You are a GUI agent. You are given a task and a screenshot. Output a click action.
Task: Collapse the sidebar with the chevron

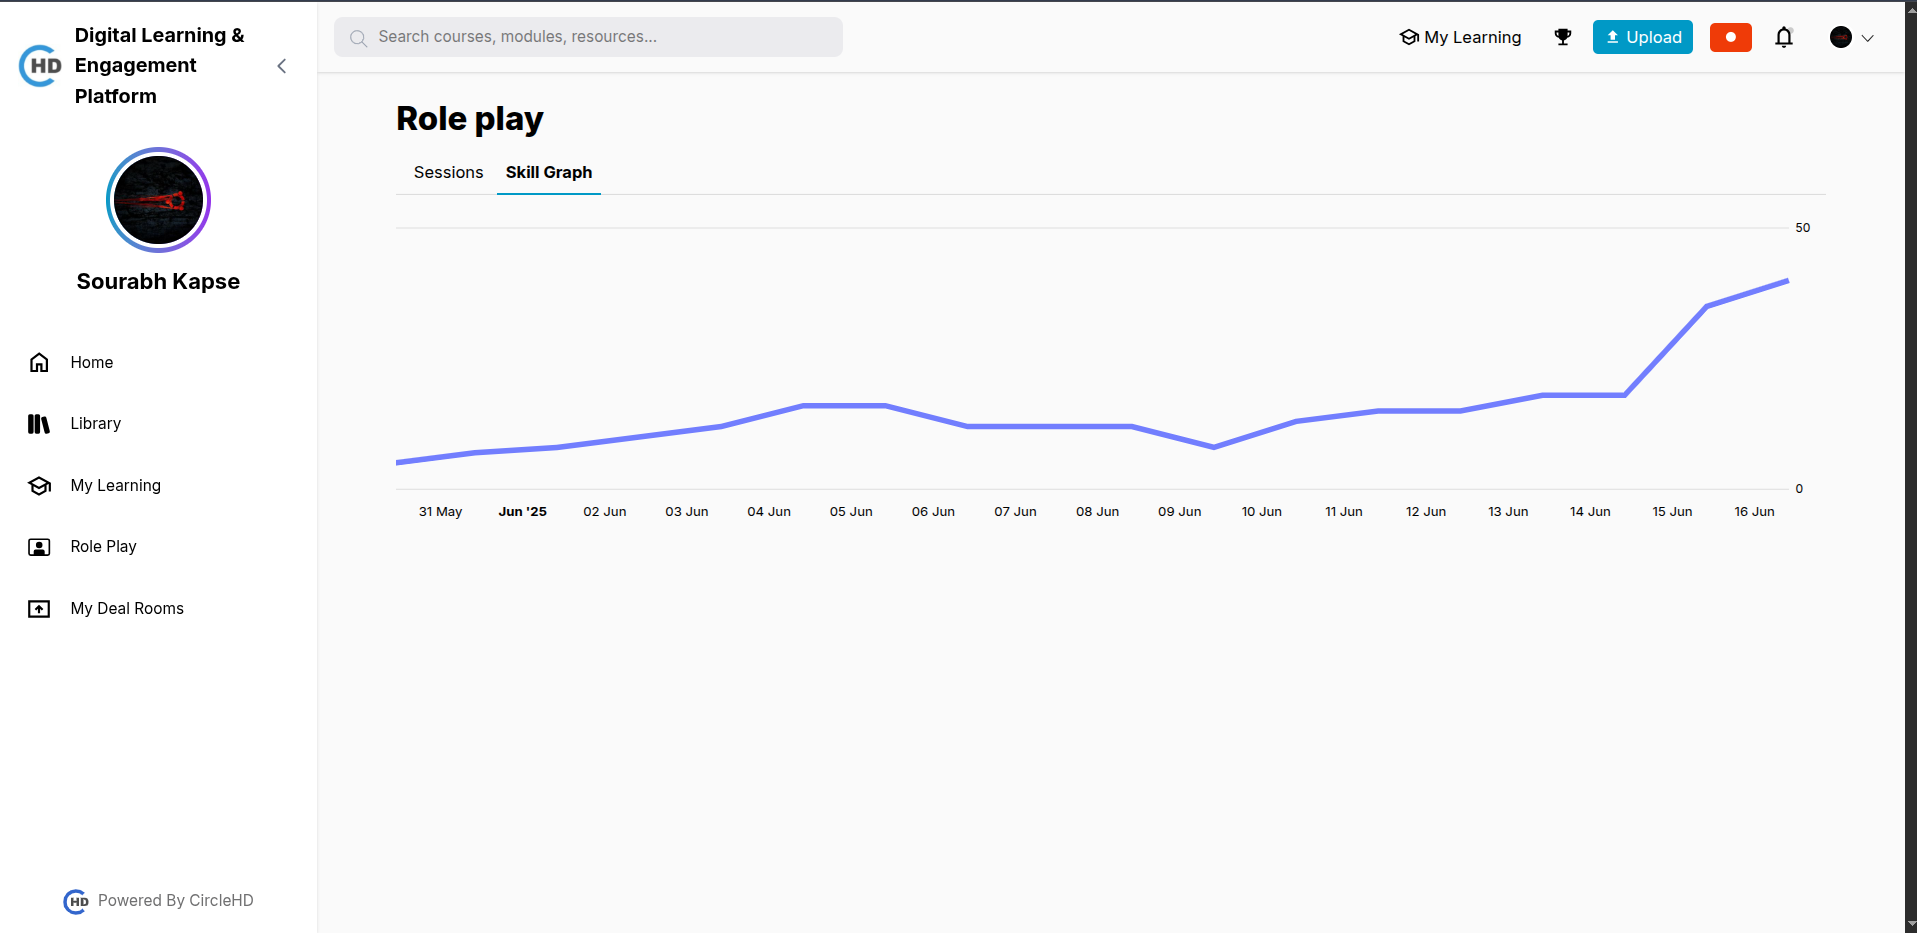282,66
